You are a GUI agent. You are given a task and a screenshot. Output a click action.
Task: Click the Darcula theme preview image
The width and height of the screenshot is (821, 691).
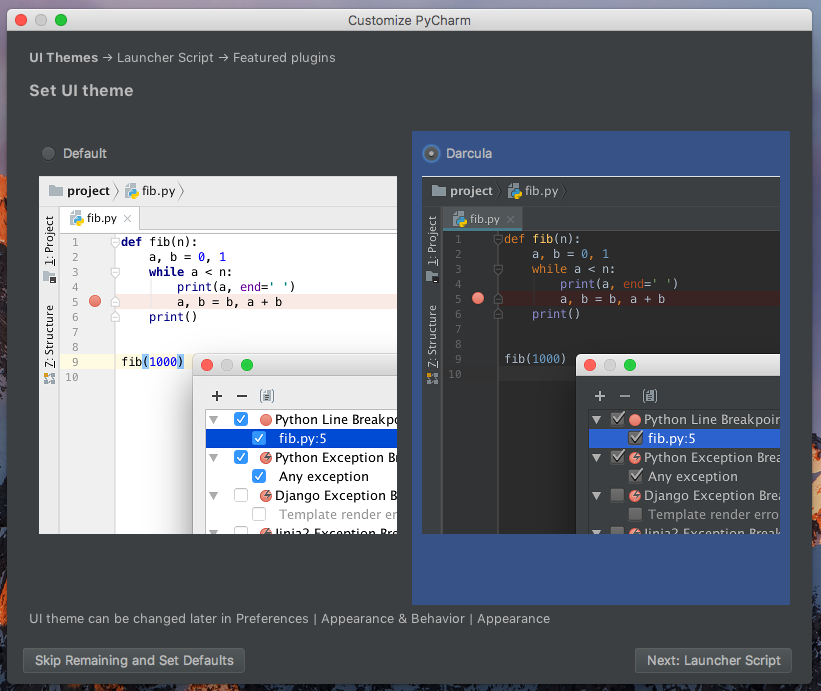tap(600, 355)
